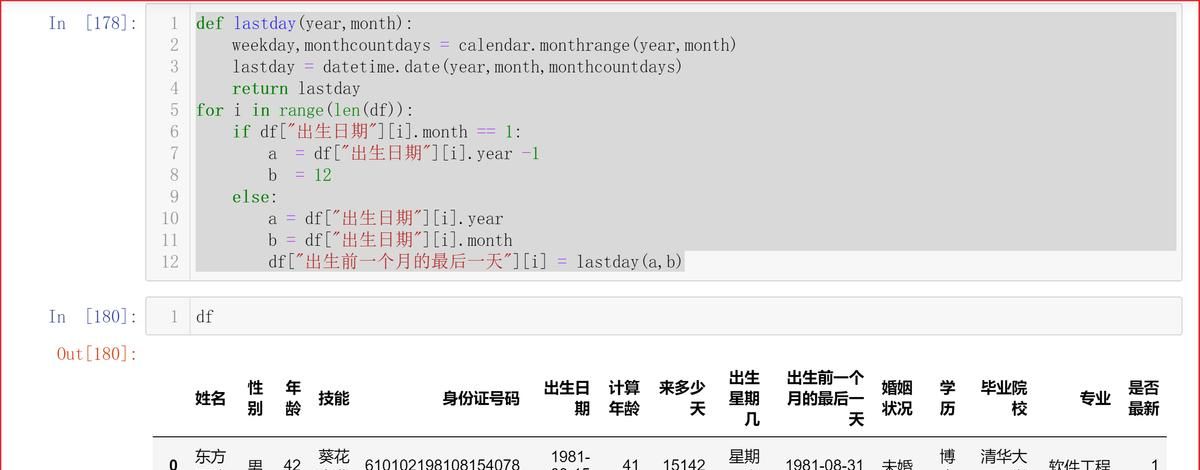Click the calendar.monthrange code line

click(x=484, y=45)
